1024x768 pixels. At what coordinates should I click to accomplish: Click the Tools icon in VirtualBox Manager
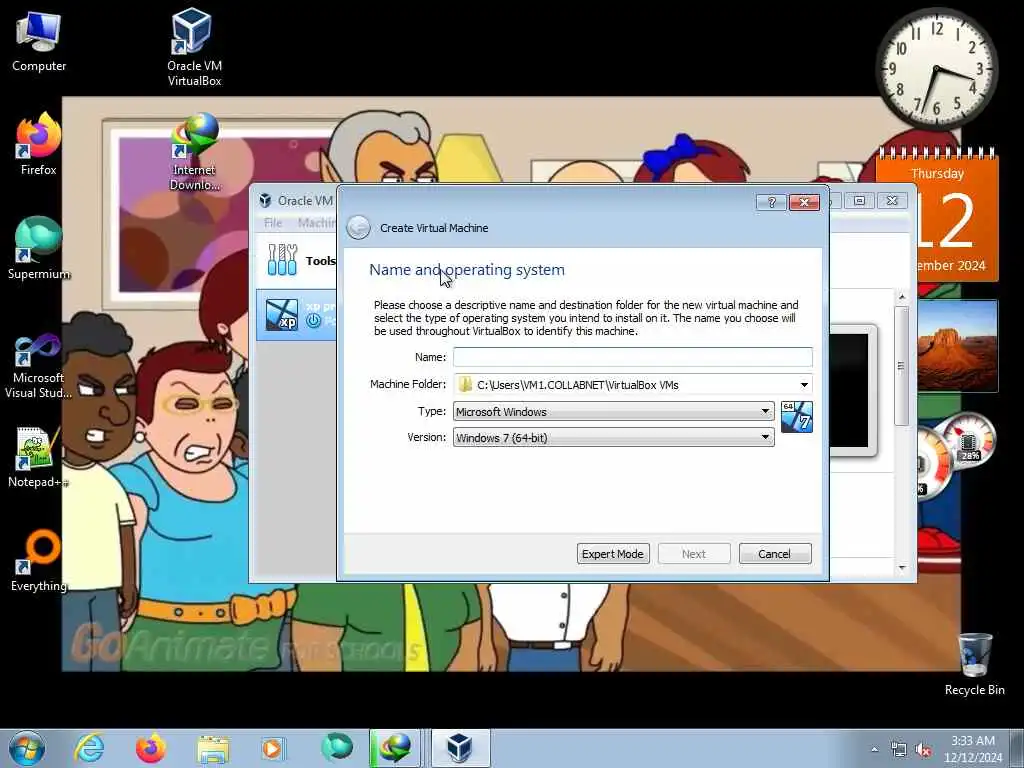coord(282,260)
